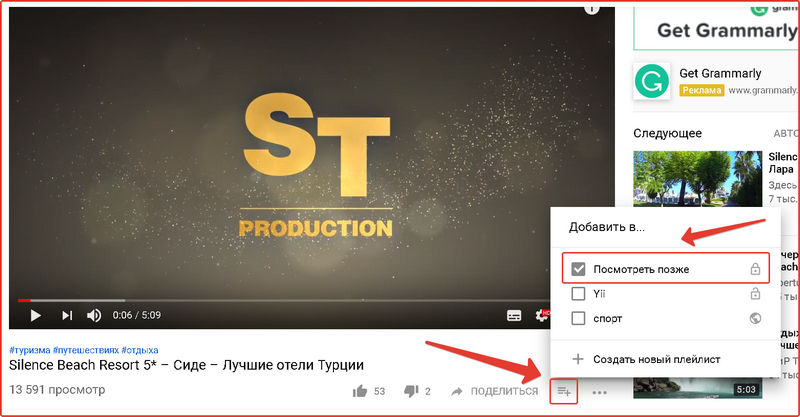This screenshot has height=417, width=800.
Task: Open the three-dot more actions menu
Action: (599, 393)
